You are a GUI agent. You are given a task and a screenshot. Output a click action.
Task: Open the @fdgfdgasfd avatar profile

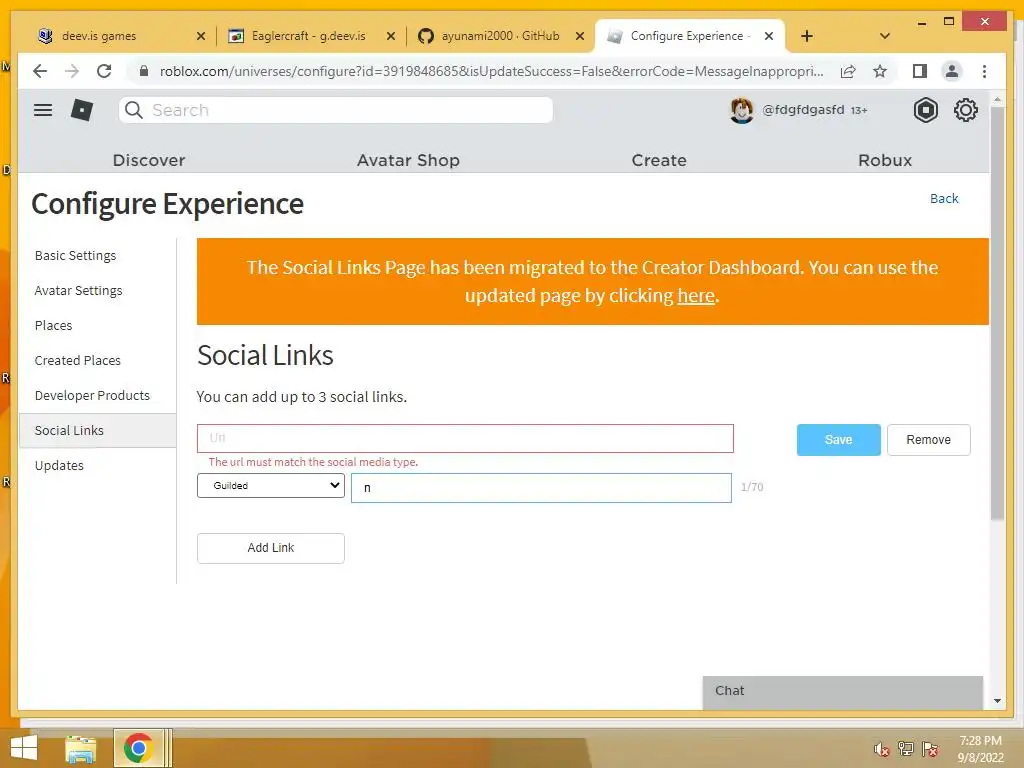741,110
